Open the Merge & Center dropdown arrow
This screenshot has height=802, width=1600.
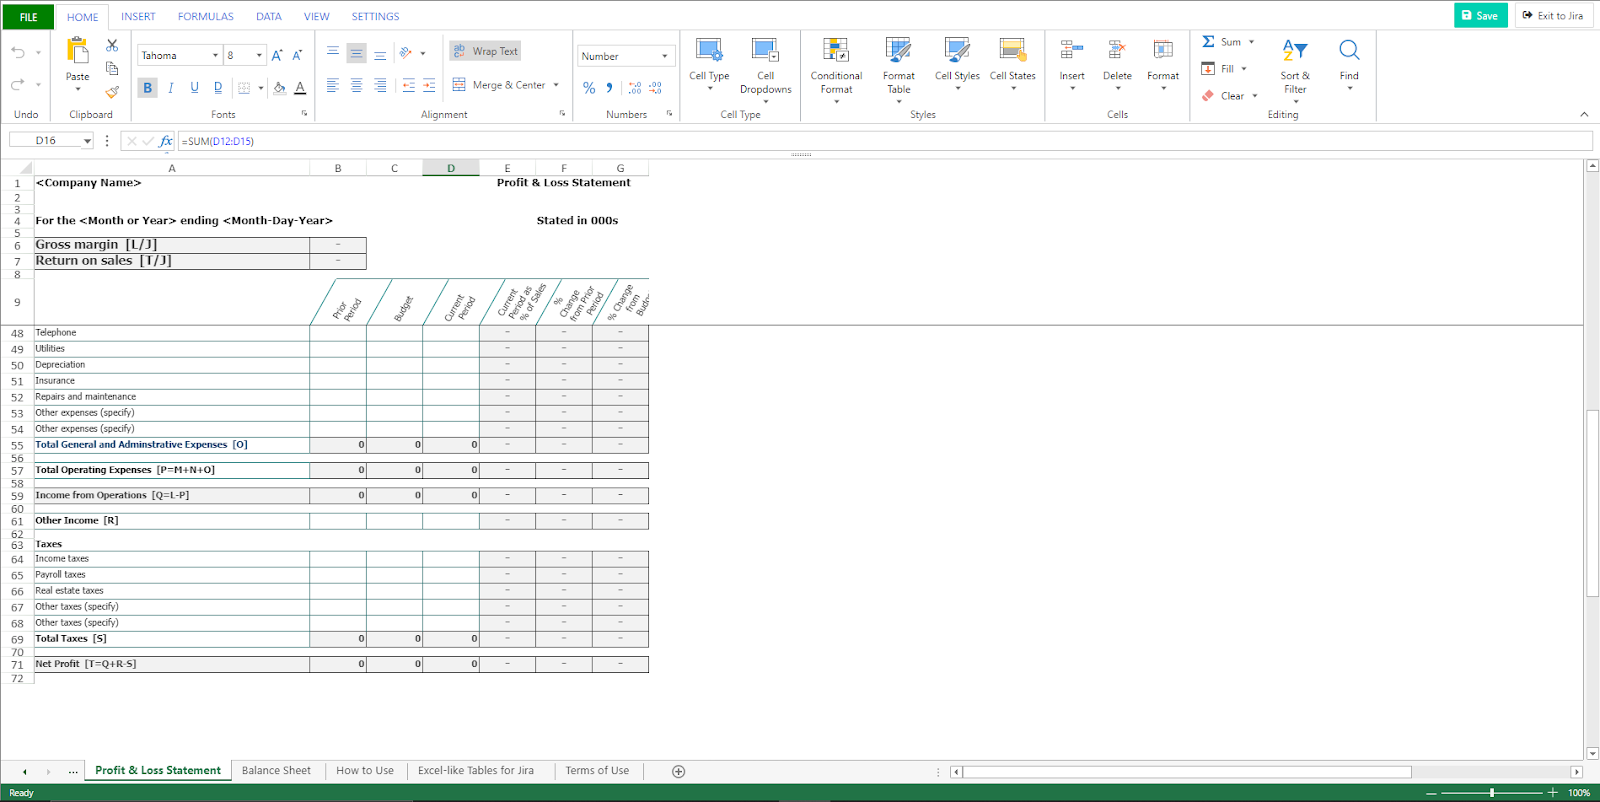556,85
